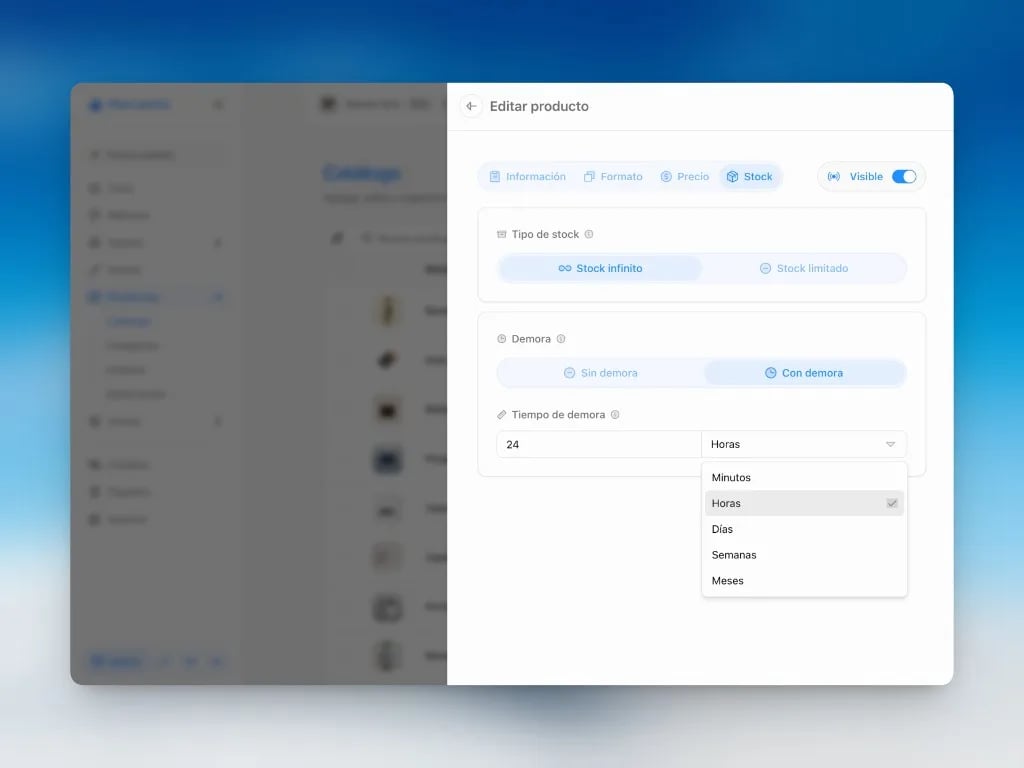
Task: Click the blurred Catálogo heading in background
Action: pos(362,174)
